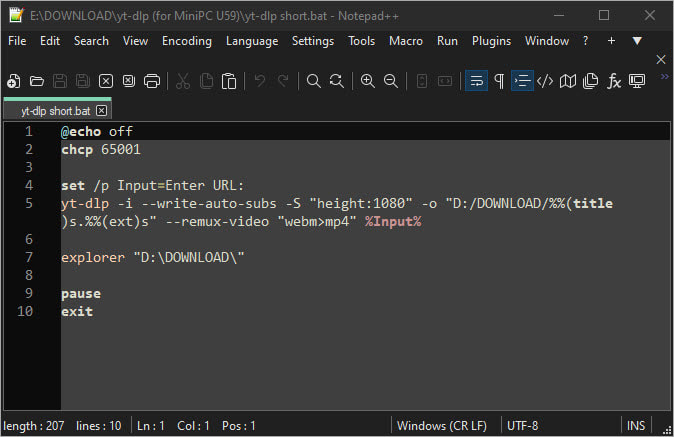674x437 pixels.
Task: Click the Save All toolbar icon
Action: click(x=83, y=81)
